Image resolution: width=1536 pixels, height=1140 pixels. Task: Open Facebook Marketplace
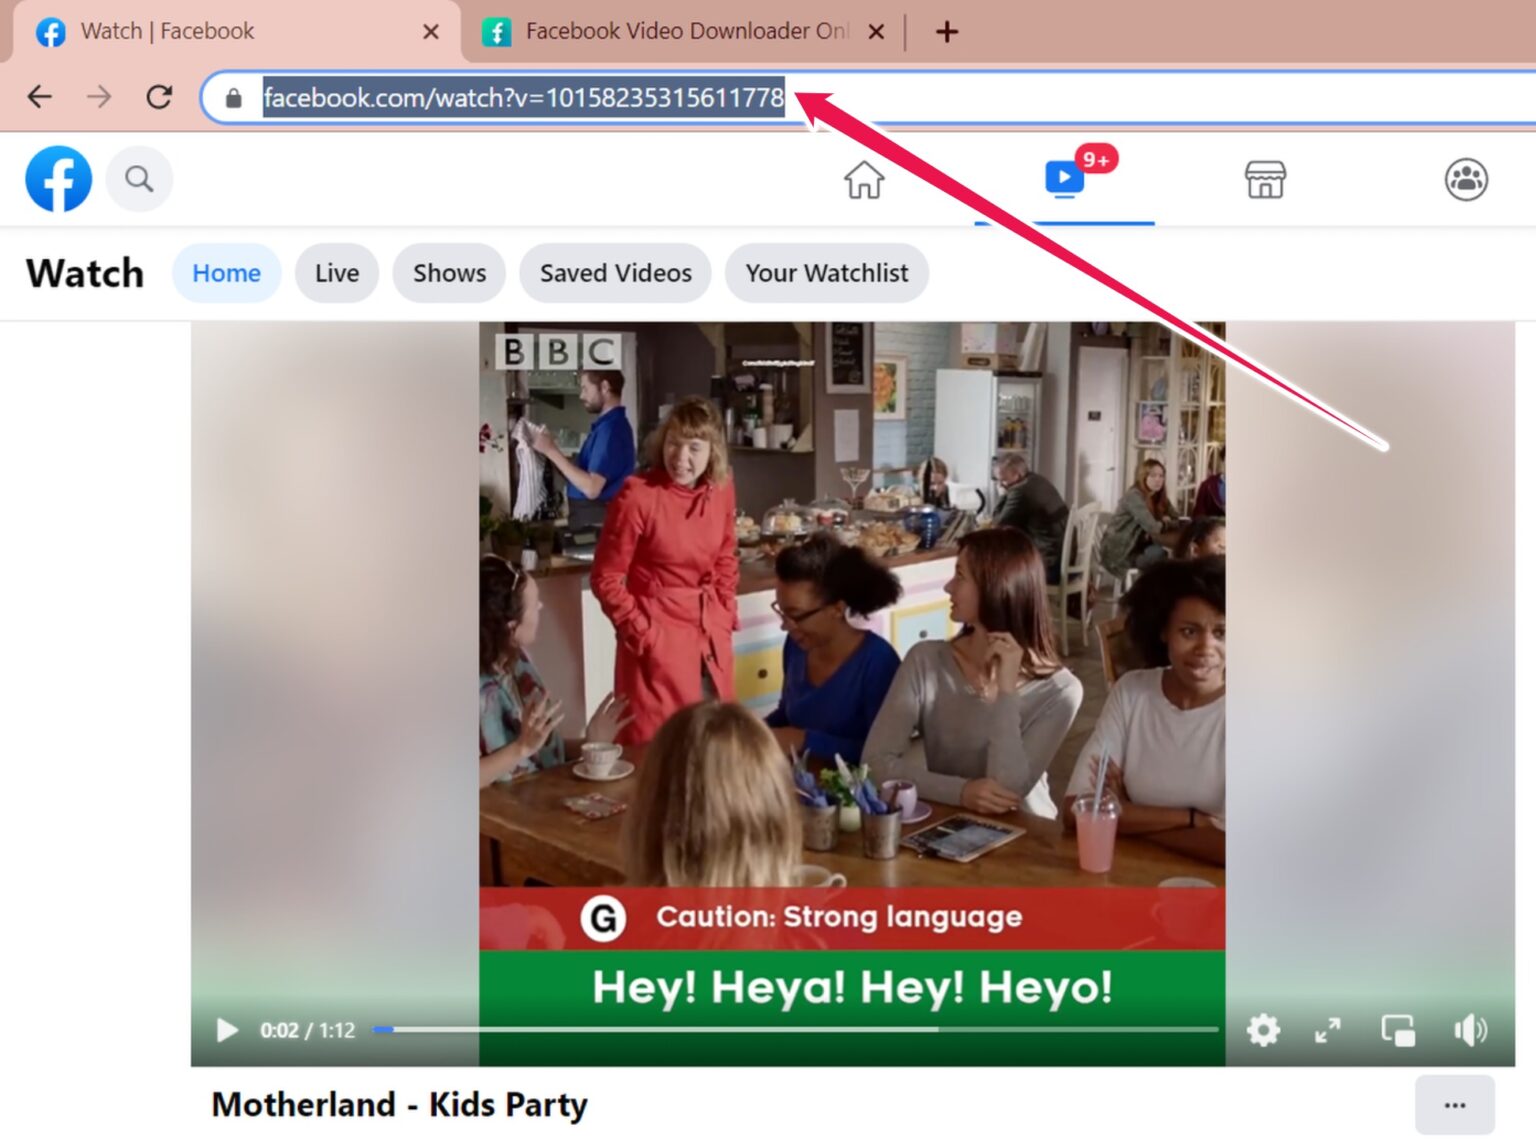(1265, 181)
